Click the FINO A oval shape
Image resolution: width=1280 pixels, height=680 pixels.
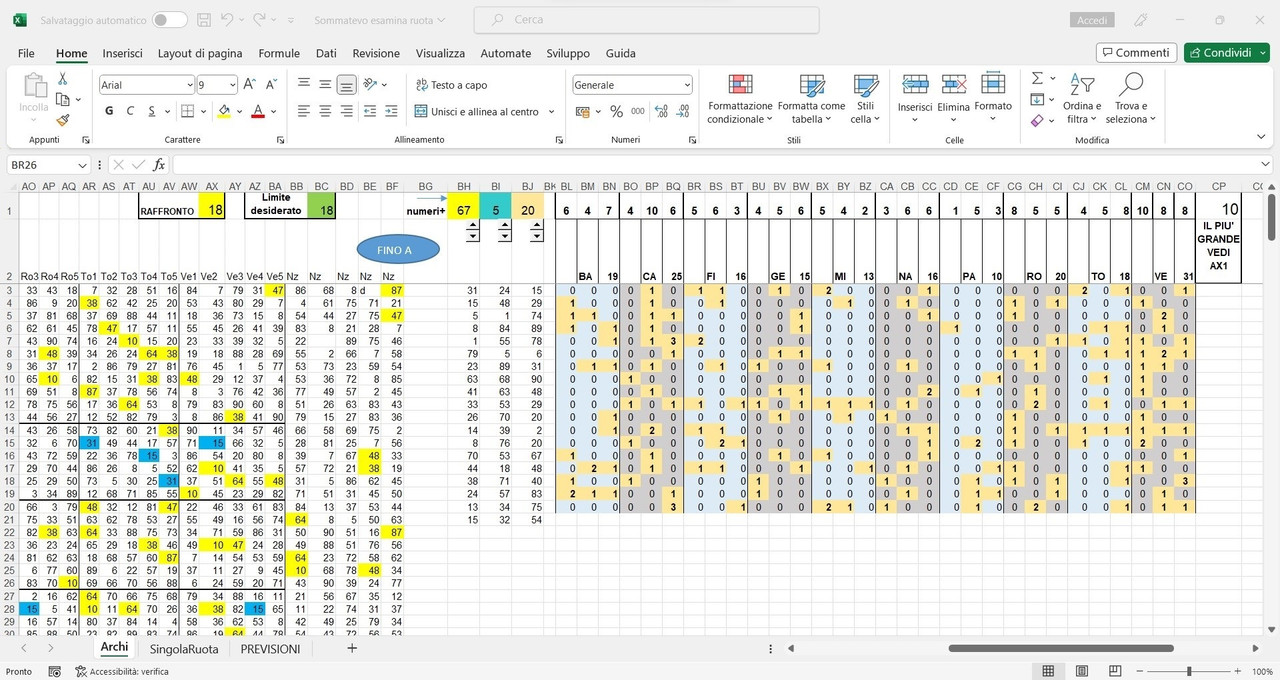click(398, 250)
